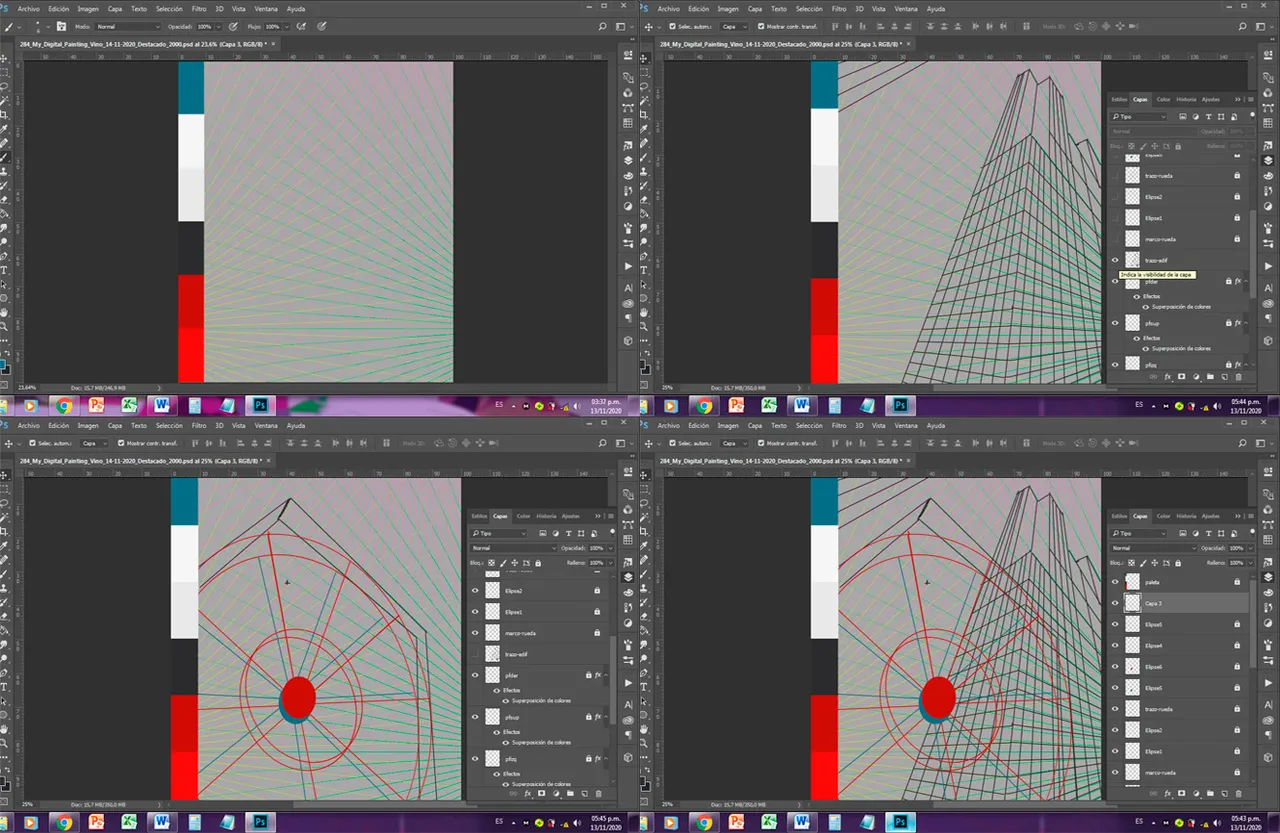Image resolution: width=1280 pixels, height=833 pixels.
Task: Select the Brush tool in top-left Photoshop window
Action: [4, 157]
